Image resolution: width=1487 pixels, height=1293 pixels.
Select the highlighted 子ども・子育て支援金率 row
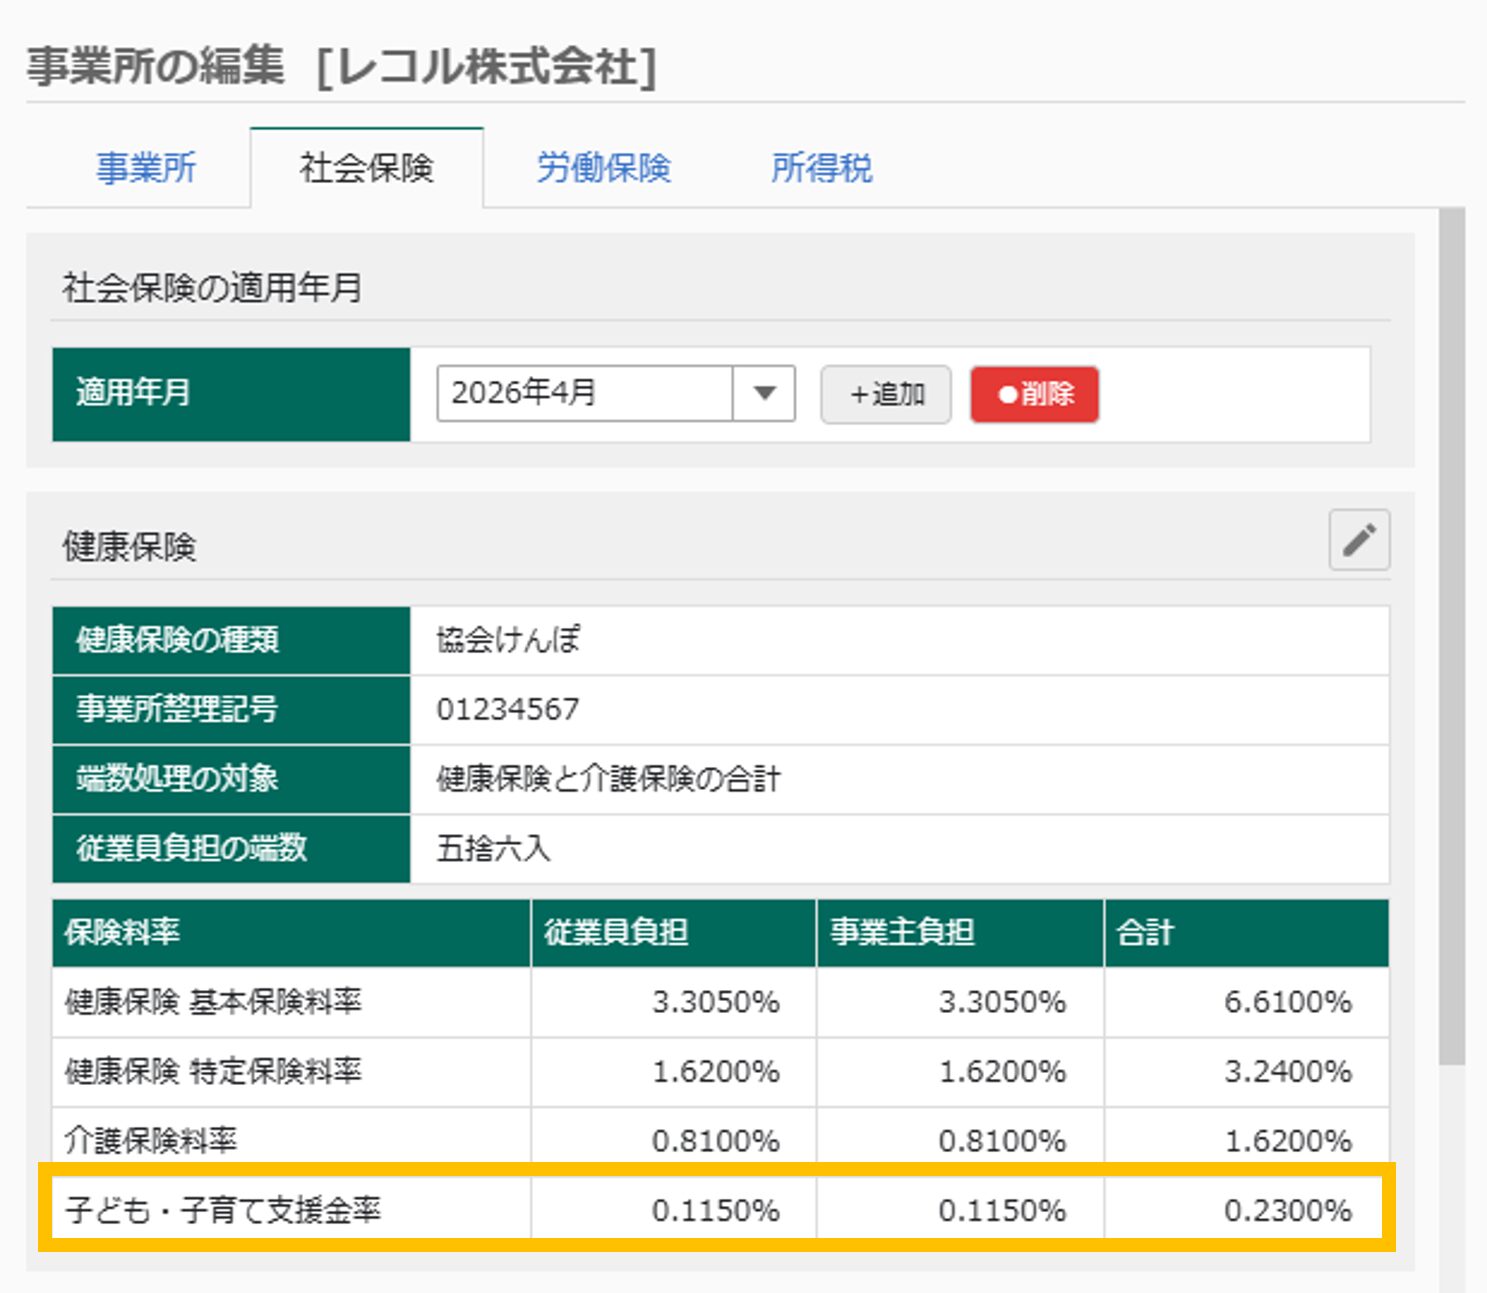[x=700, y=1210]
